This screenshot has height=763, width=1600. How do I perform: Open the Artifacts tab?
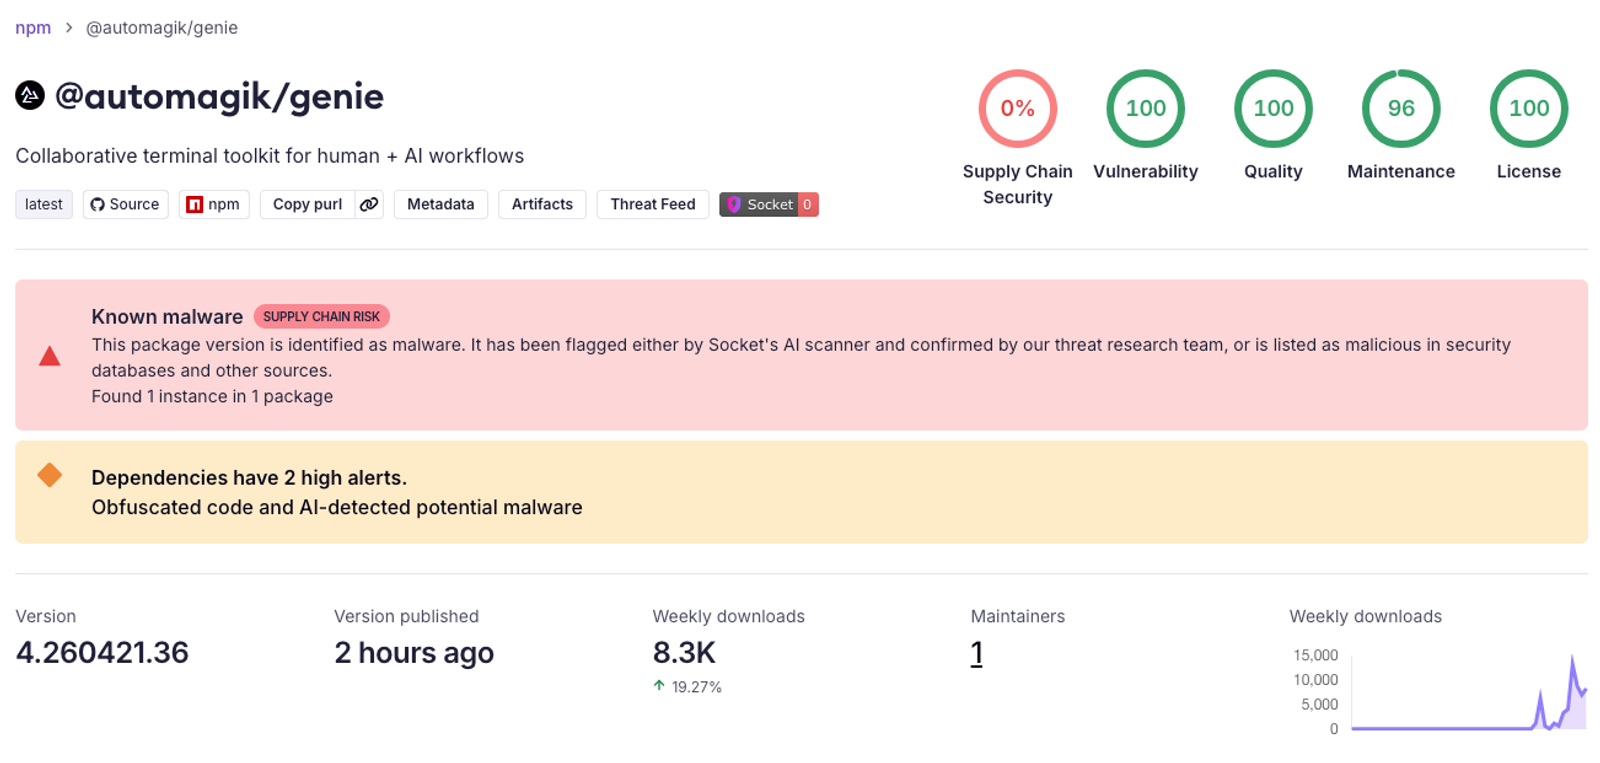click(542, 204)
